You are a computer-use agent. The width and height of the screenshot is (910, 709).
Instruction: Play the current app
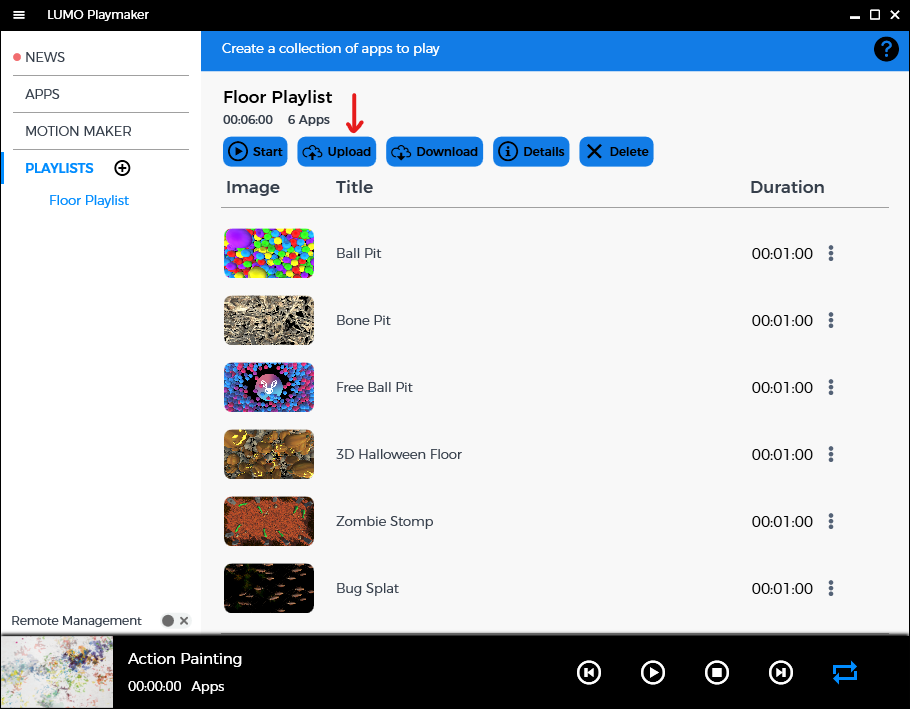click(x=653, y=672)
